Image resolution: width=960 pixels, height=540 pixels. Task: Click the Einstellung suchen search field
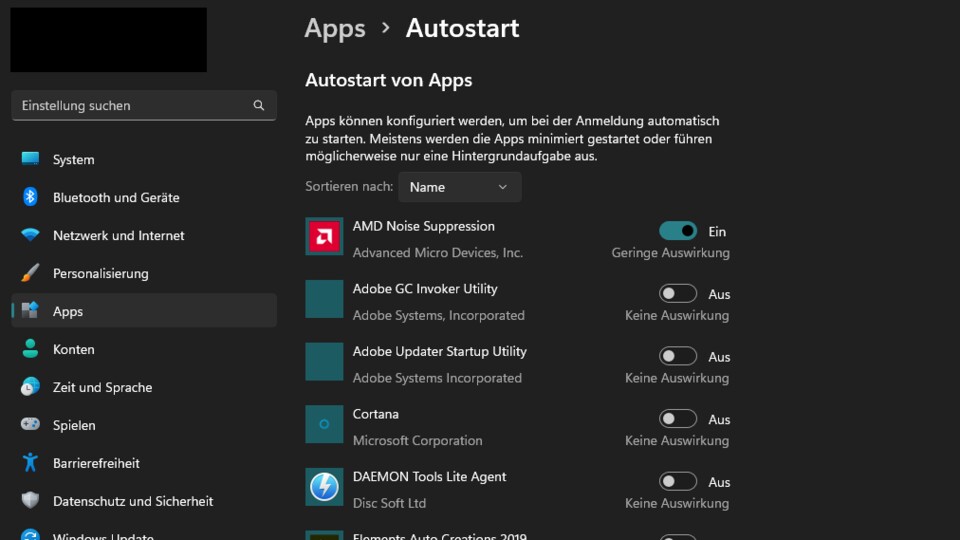pyautogui.click(x=144, y=105)
